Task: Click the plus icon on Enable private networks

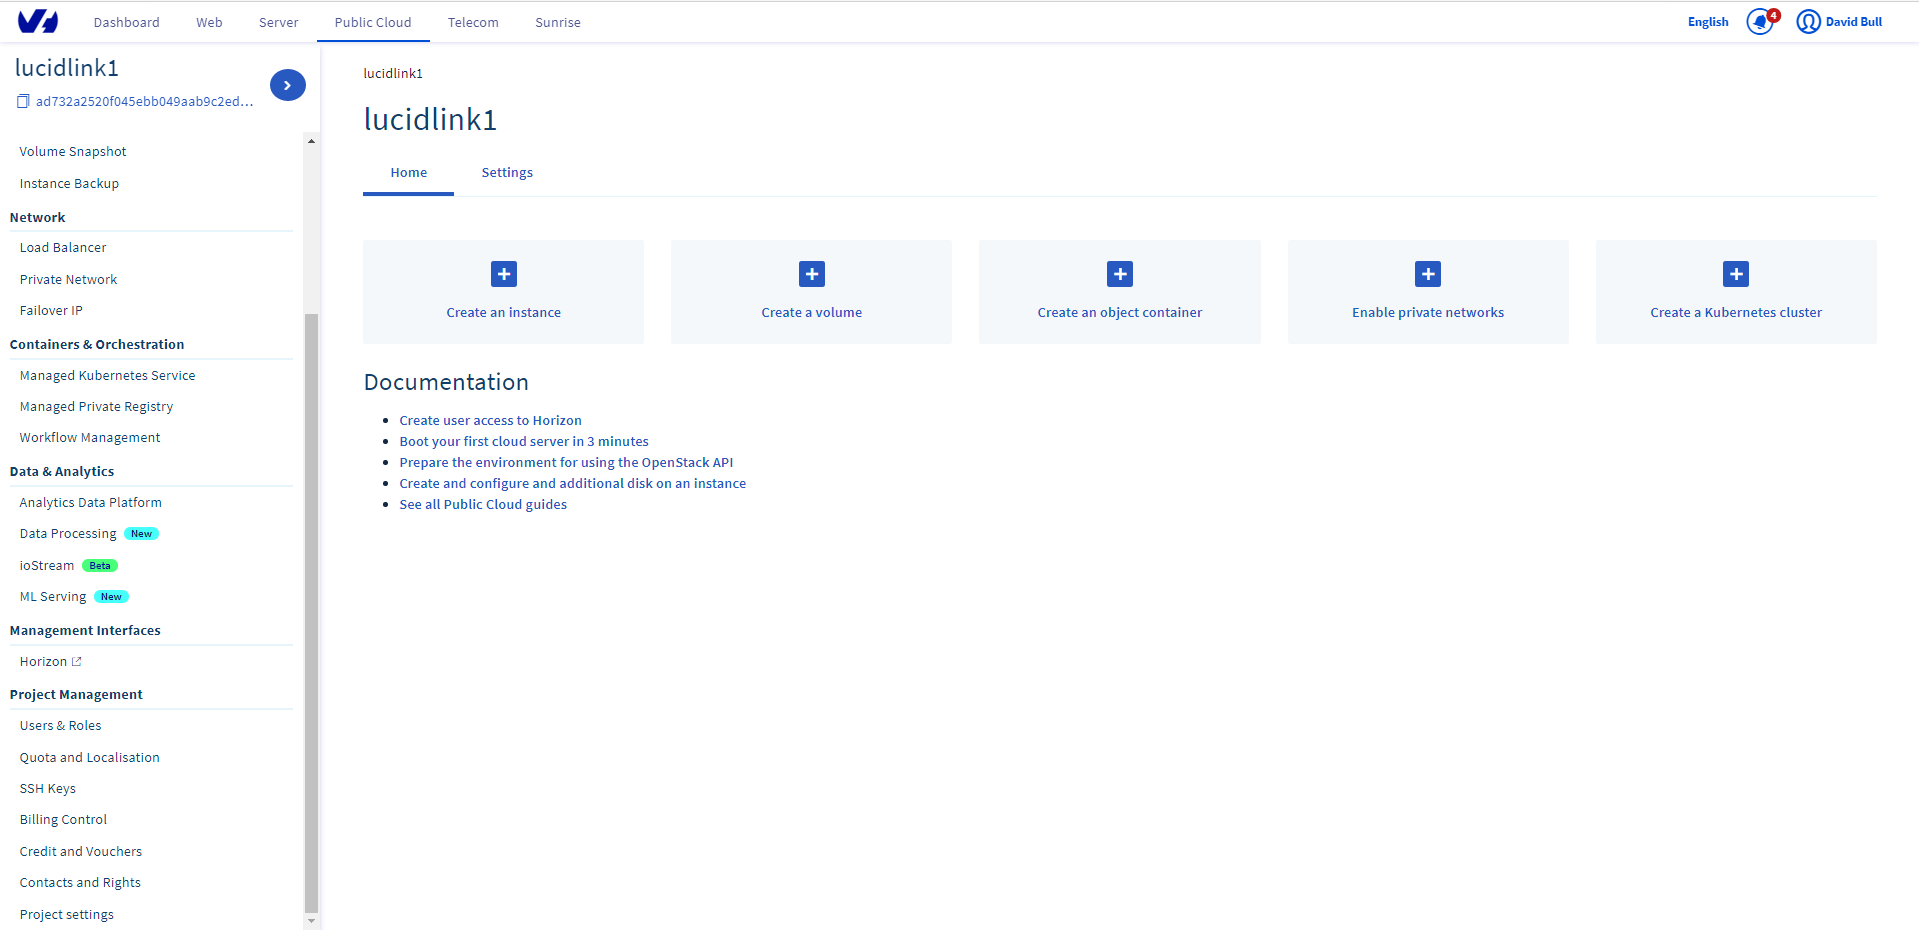Action: pyautogui.click(x=1428, y=274)
